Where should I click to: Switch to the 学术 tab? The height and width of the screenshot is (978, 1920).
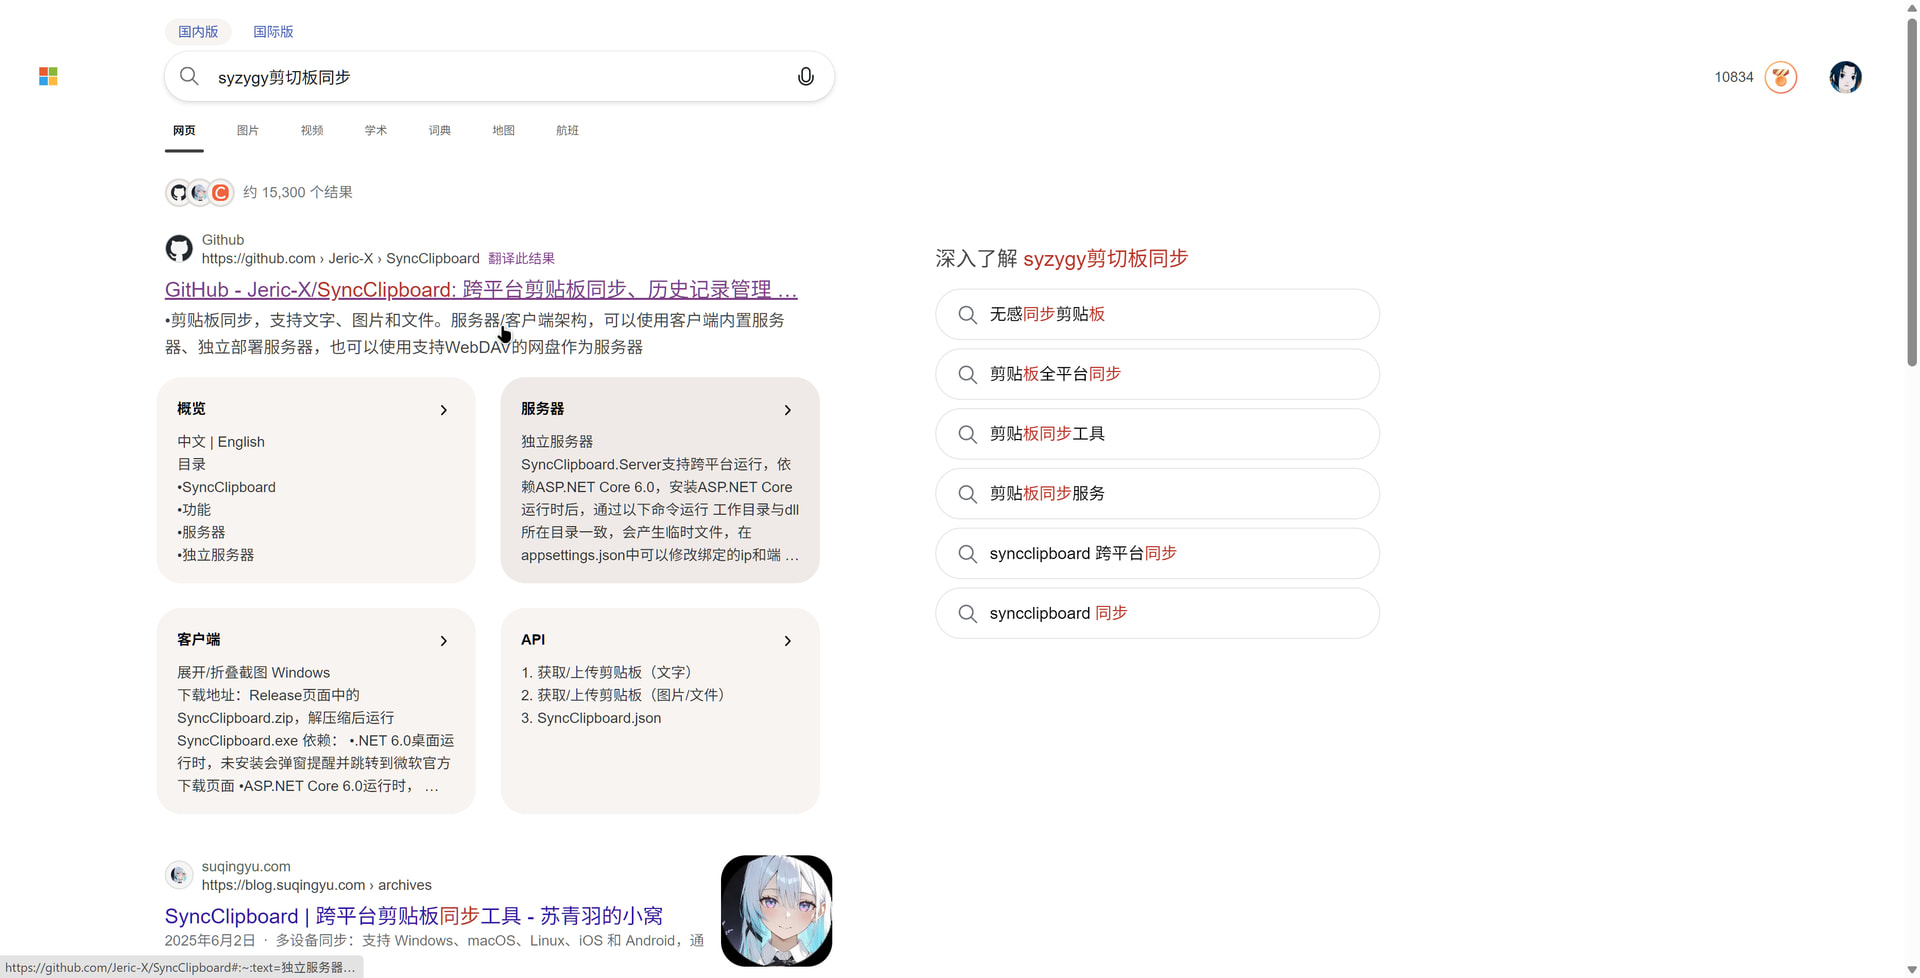tap(376, 131)
